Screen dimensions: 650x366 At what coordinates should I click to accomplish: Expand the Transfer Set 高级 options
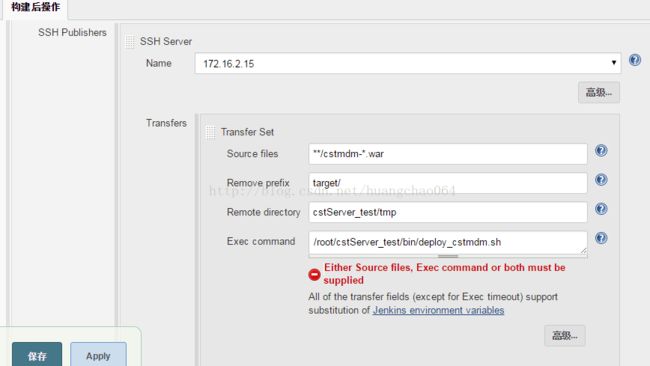pos(565,335)
